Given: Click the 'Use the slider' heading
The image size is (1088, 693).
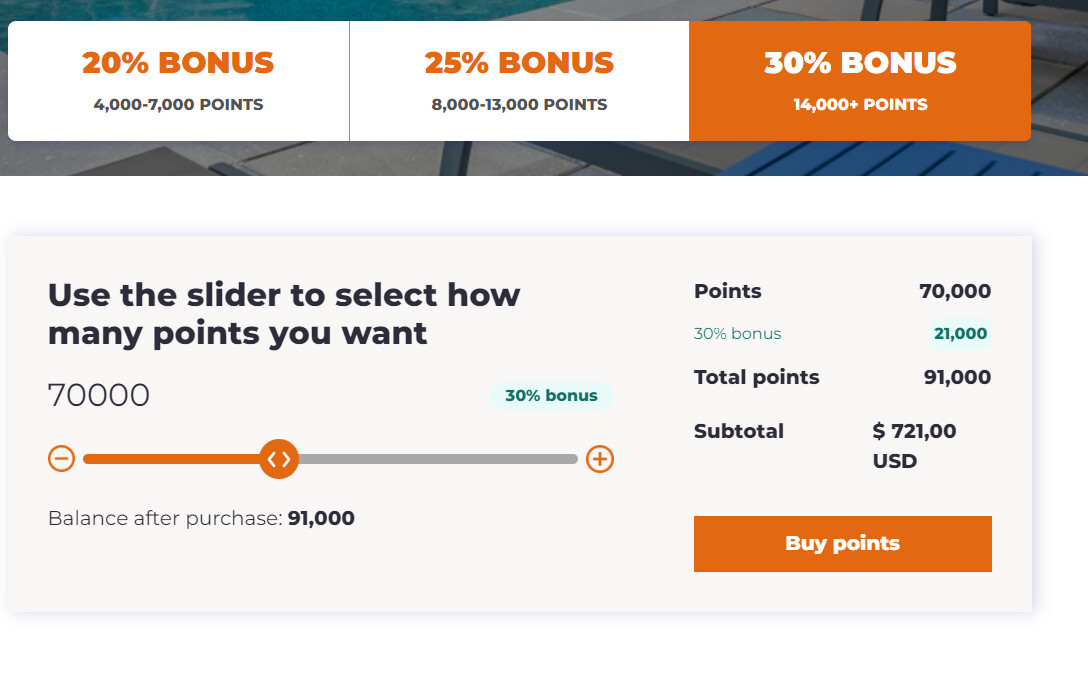Looking at the screenshot, I should (x=284, y=313).
